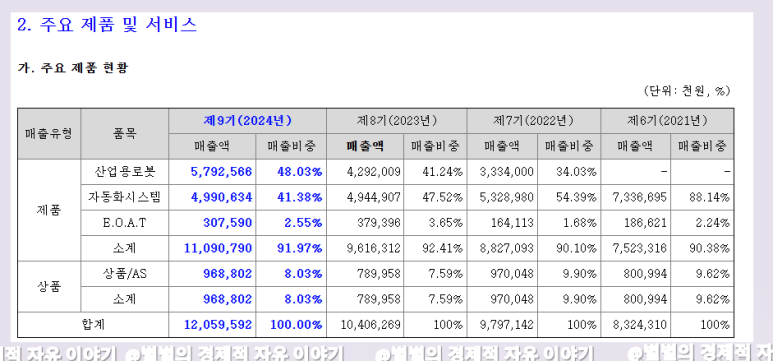
Task: Click the '상품' sales type cell
Action: click(49, 287)
